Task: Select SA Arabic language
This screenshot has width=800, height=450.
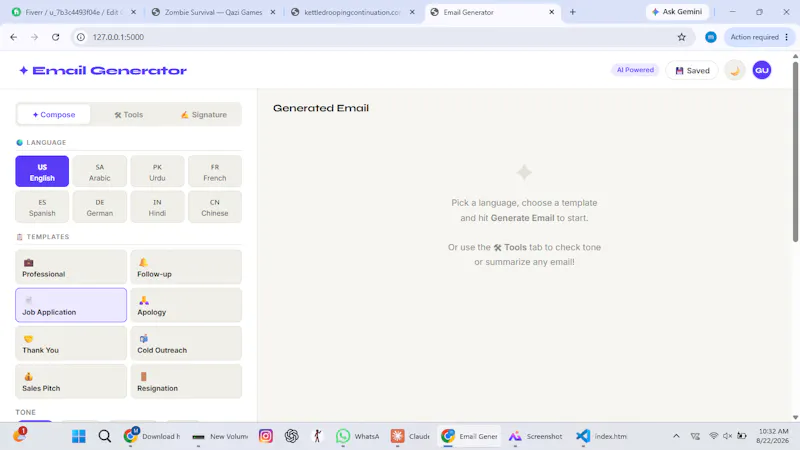Action: tap(99, 172)
